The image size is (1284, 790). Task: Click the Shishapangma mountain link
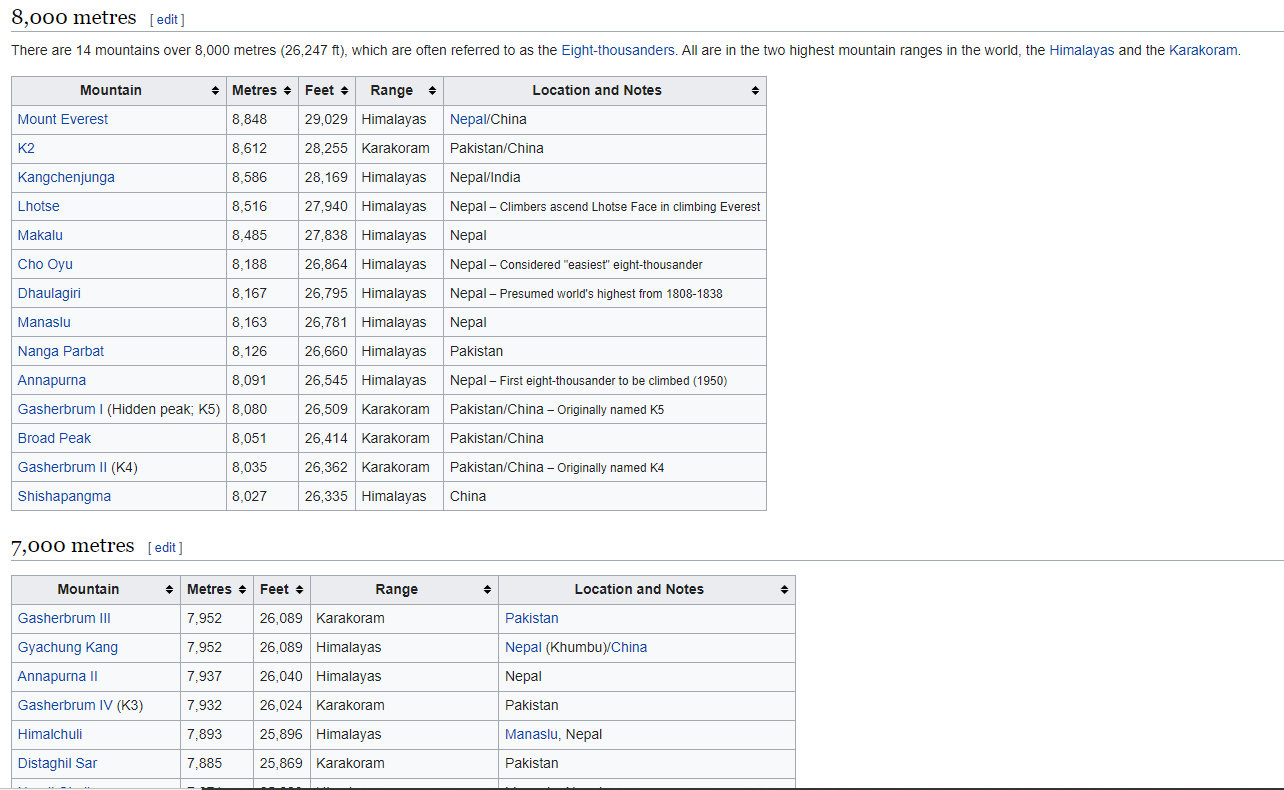point(64,496)
